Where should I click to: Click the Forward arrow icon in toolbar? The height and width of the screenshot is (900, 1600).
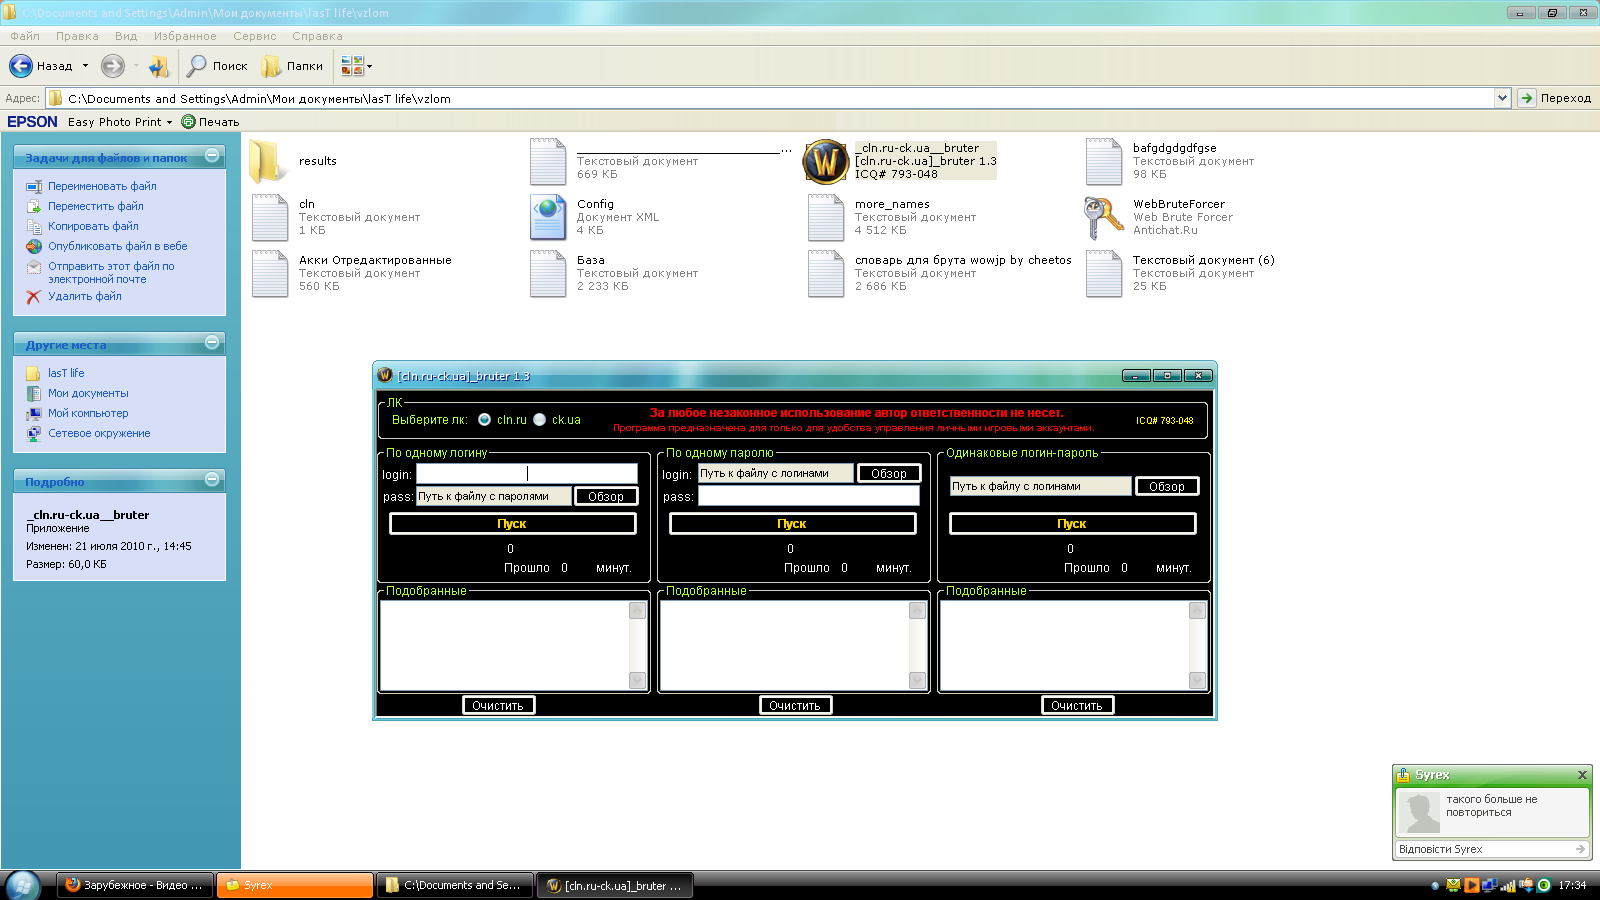113,66
